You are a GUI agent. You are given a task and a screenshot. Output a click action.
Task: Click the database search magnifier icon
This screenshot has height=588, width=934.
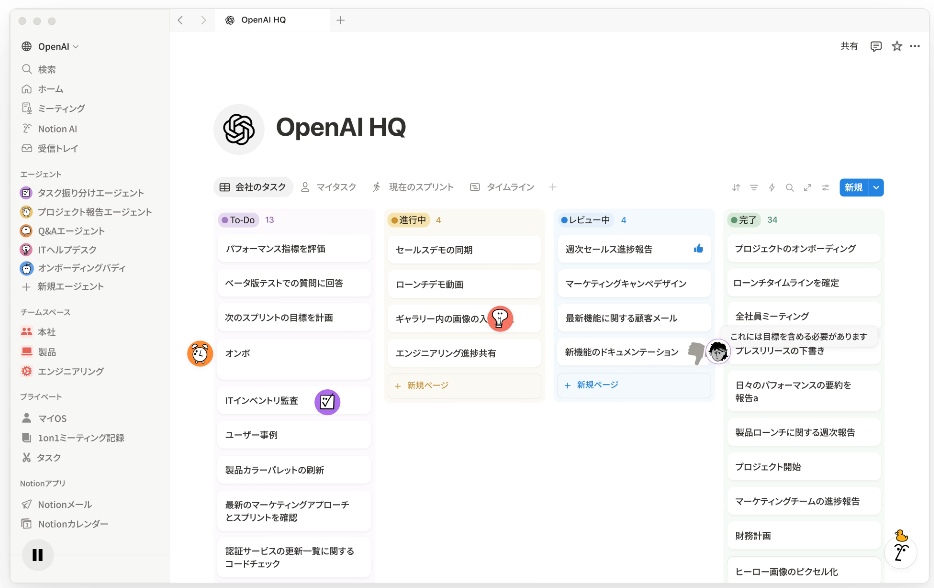pos(790,188)
